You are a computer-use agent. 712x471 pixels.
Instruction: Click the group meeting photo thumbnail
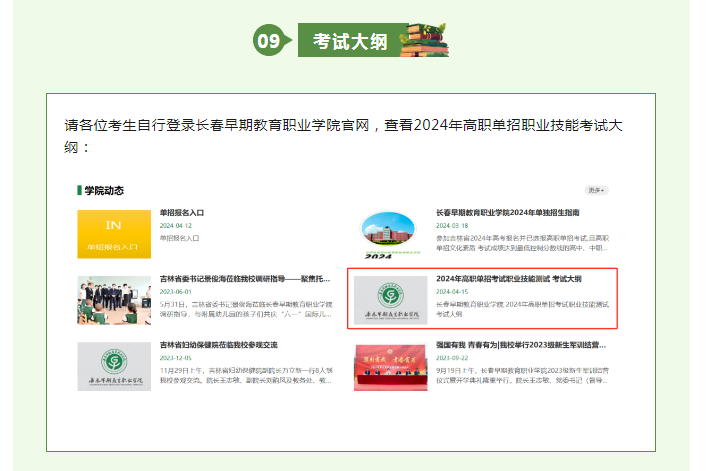114,299
